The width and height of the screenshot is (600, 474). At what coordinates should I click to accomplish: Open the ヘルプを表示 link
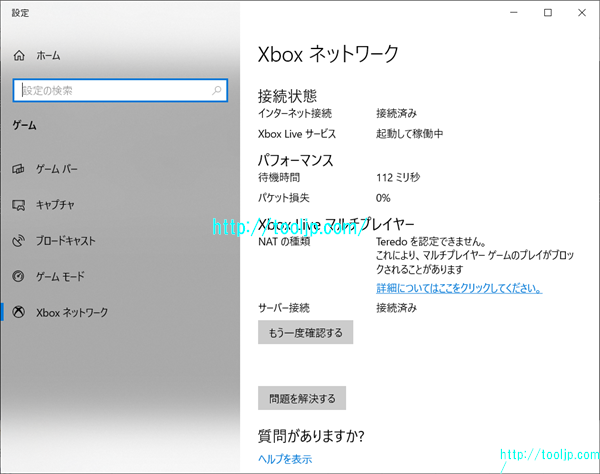tap(285, 459)
